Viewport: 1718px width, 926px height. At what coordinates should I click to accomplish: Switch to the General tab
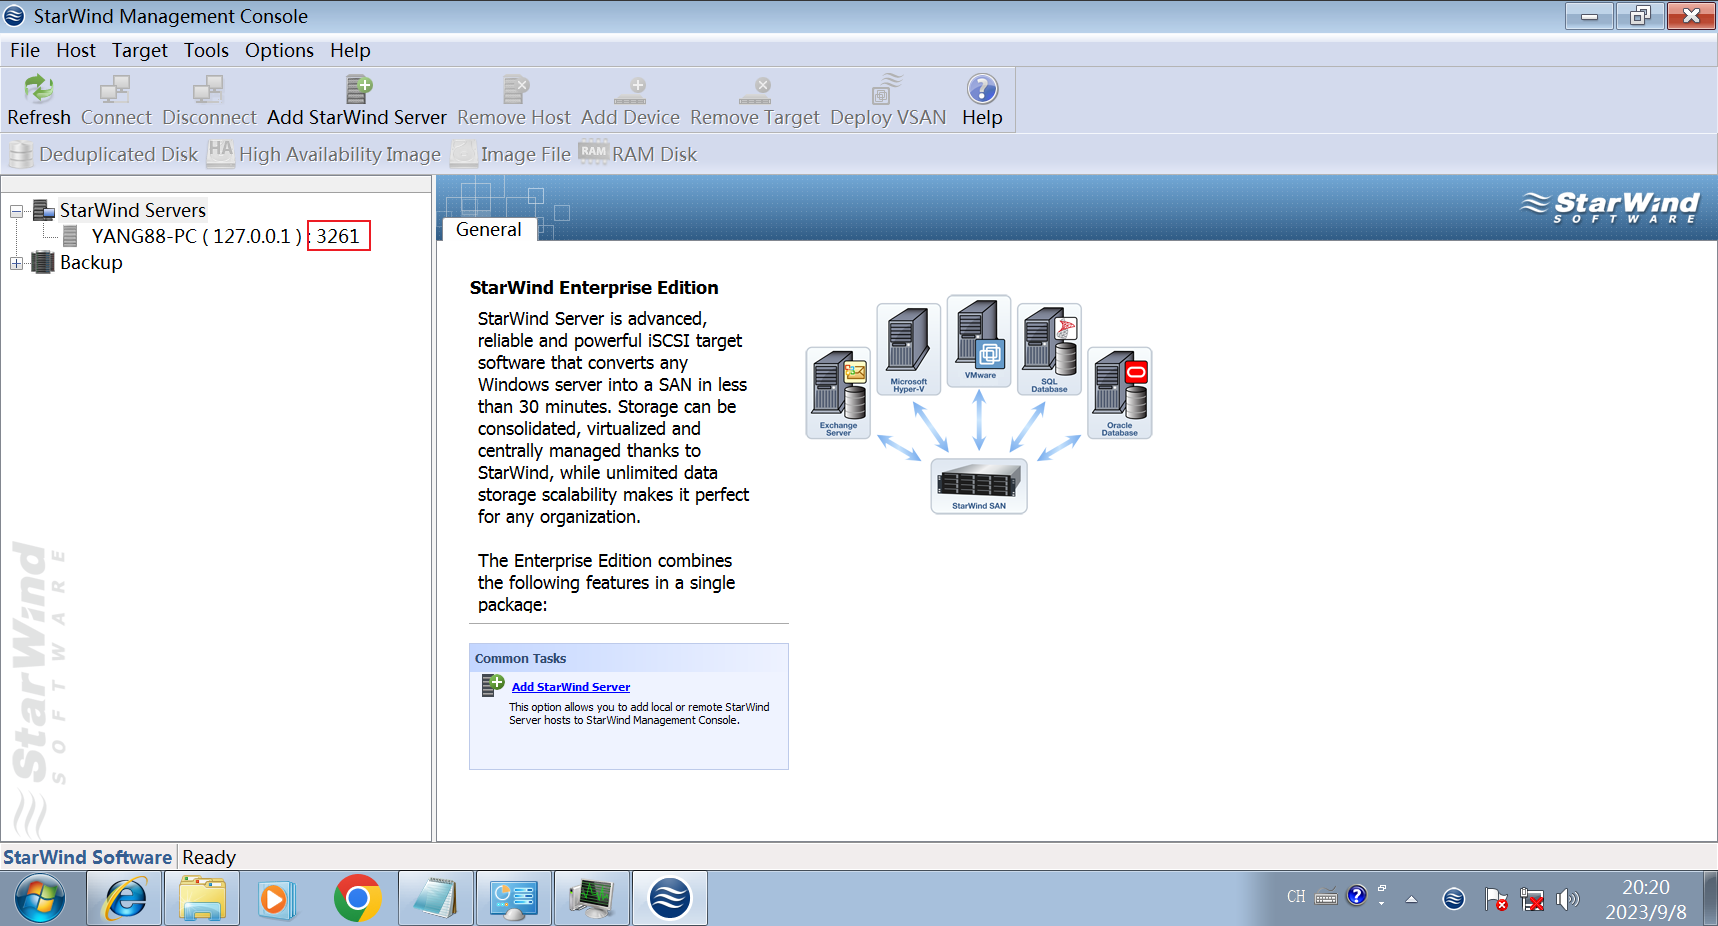[x=488, y=229]
